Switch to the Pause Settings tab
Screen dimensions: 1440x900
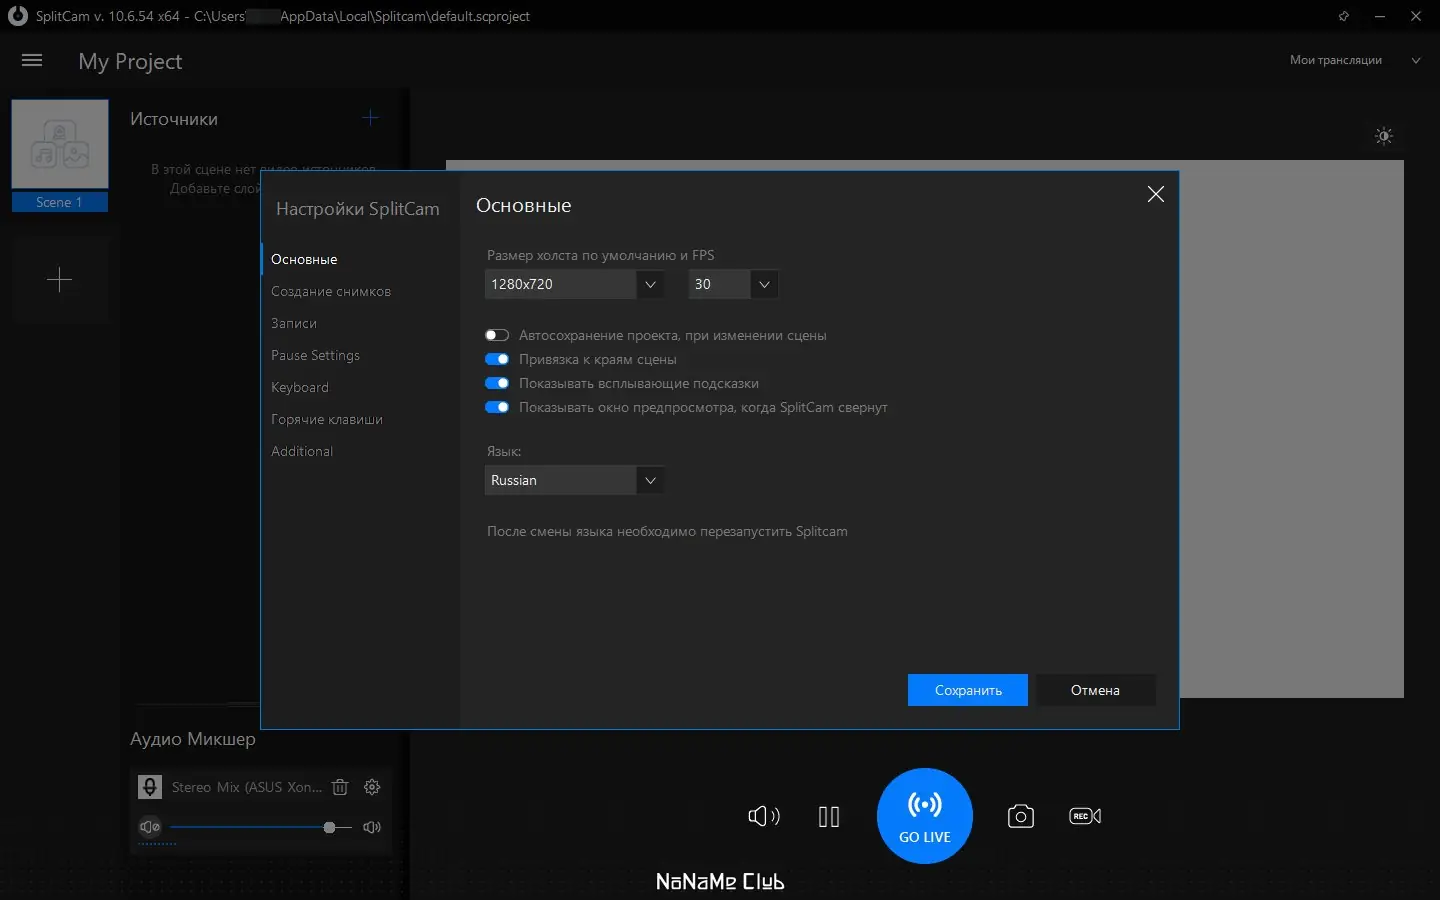pos(315,355)
